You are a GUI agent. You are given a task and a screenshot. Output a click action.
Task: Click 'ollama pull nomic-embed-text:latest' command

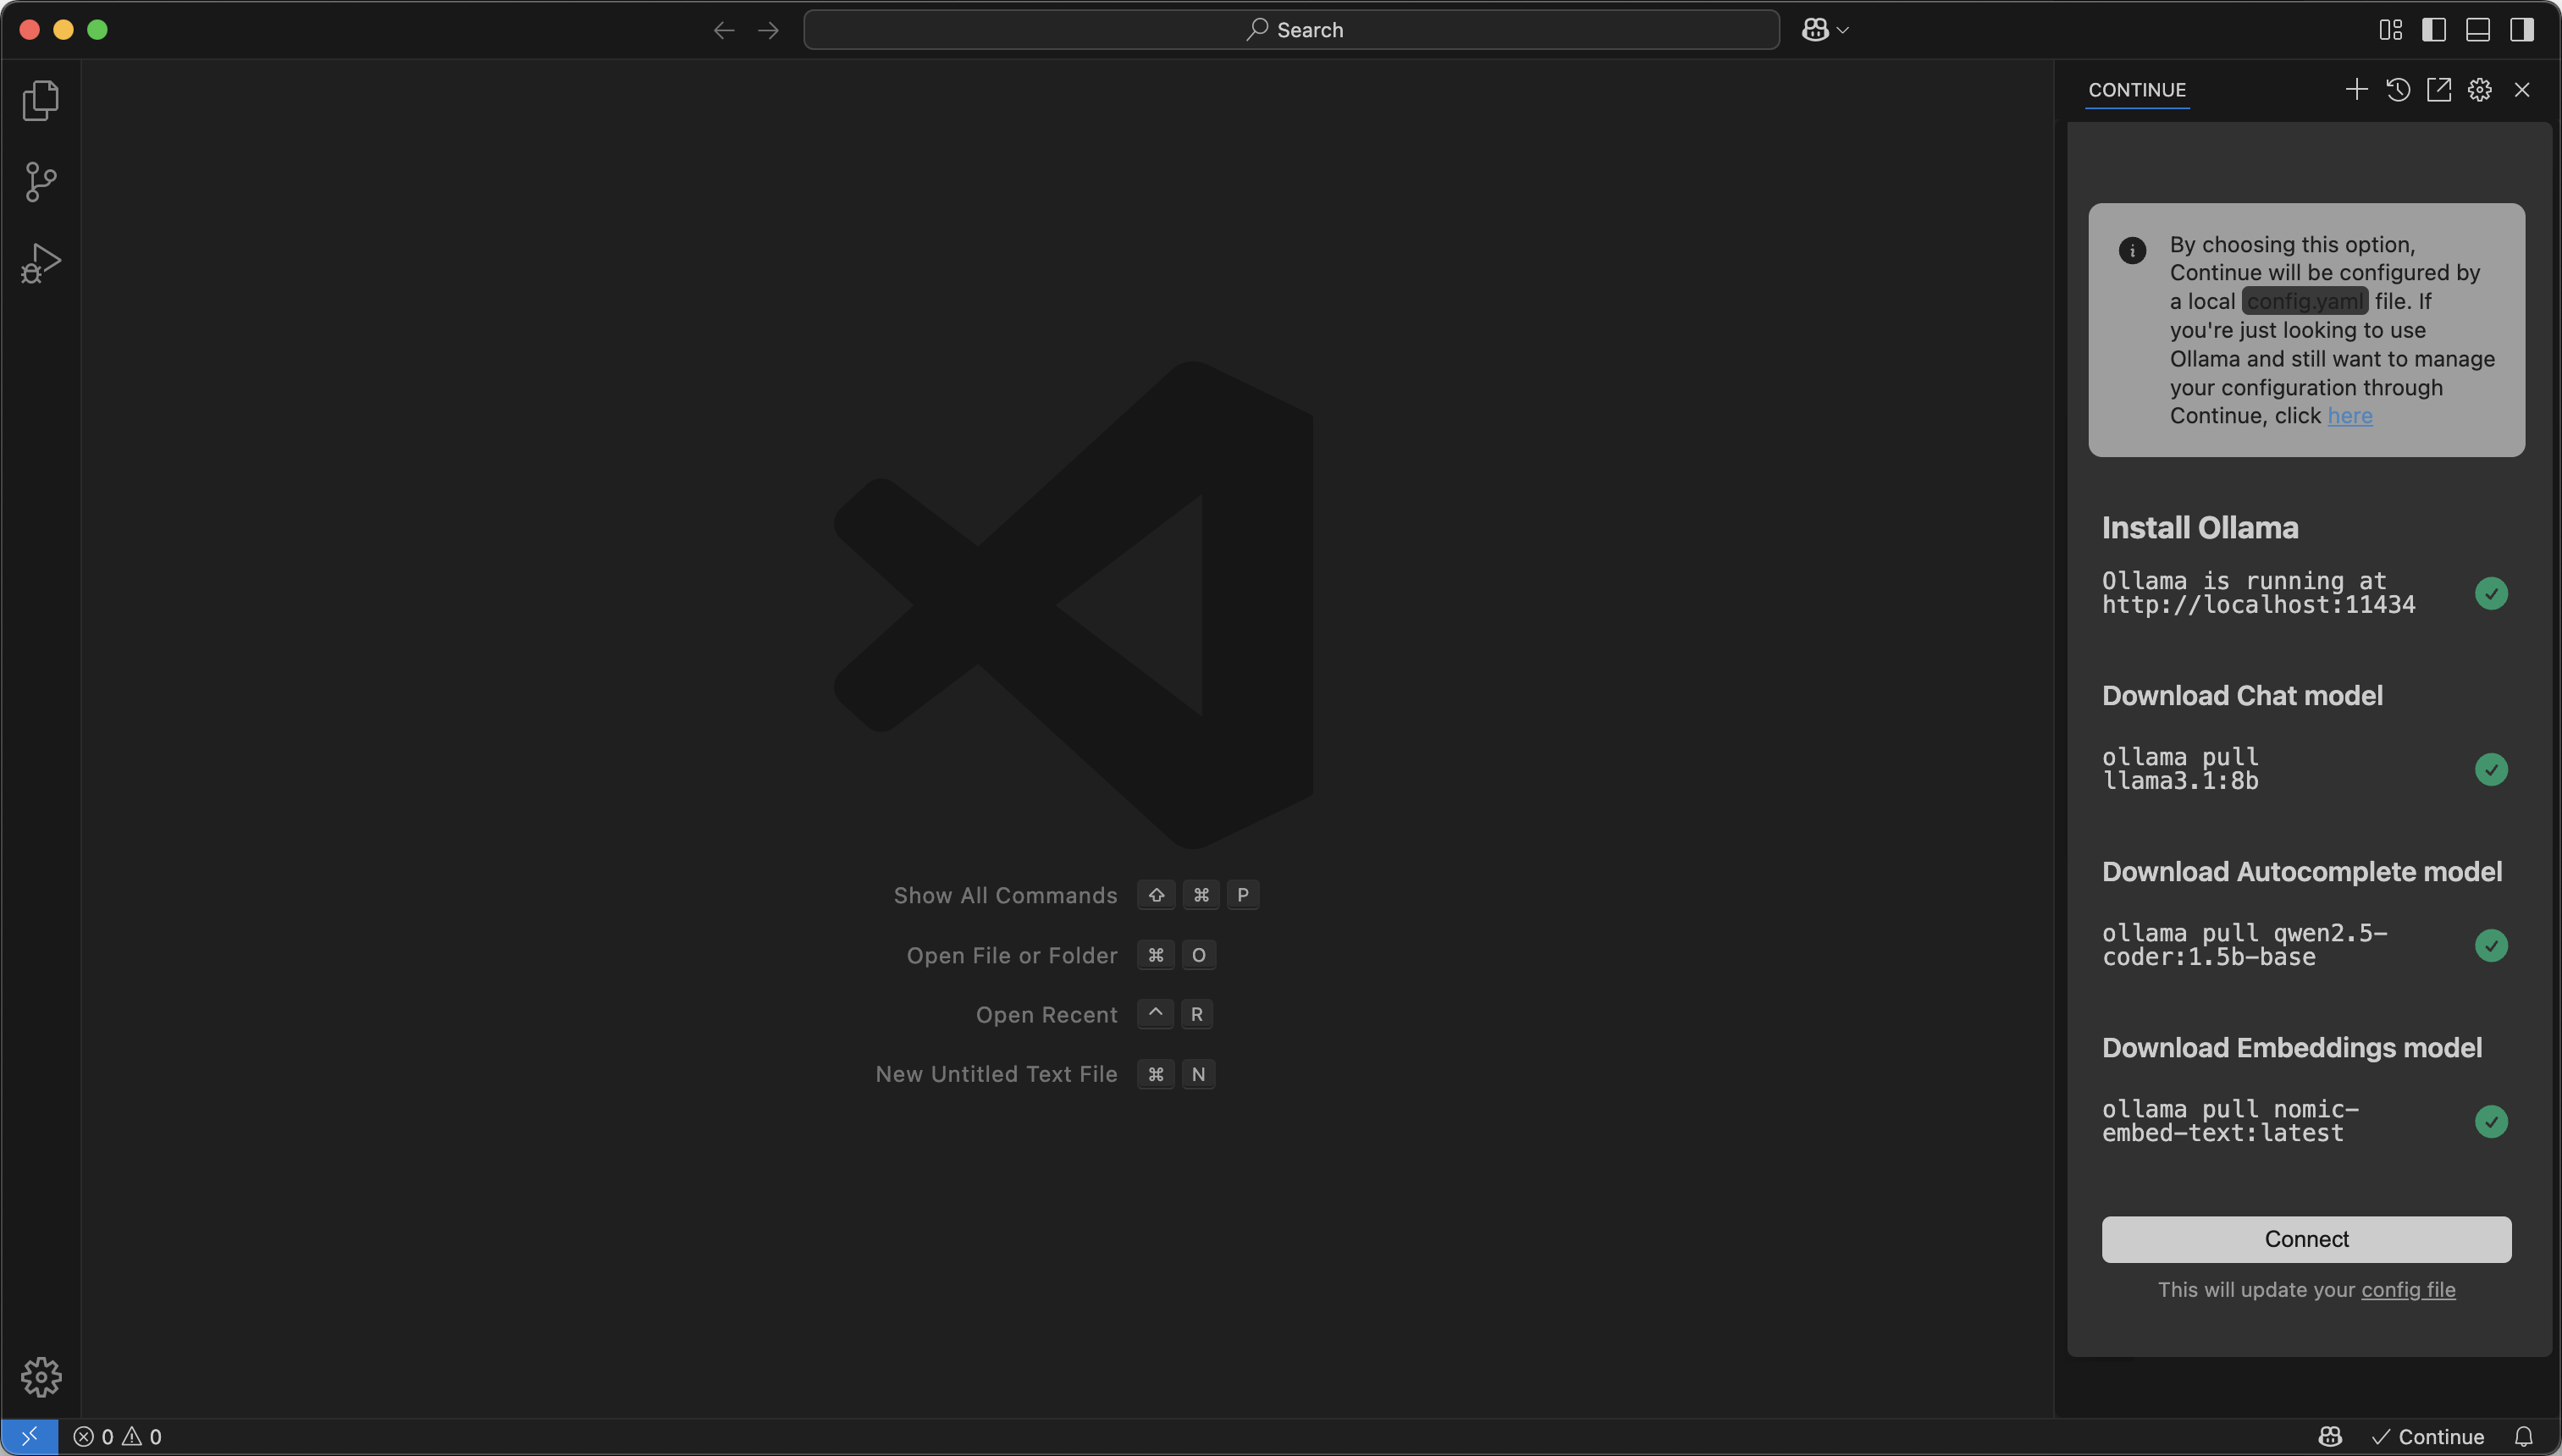tap(2231, 1121)
